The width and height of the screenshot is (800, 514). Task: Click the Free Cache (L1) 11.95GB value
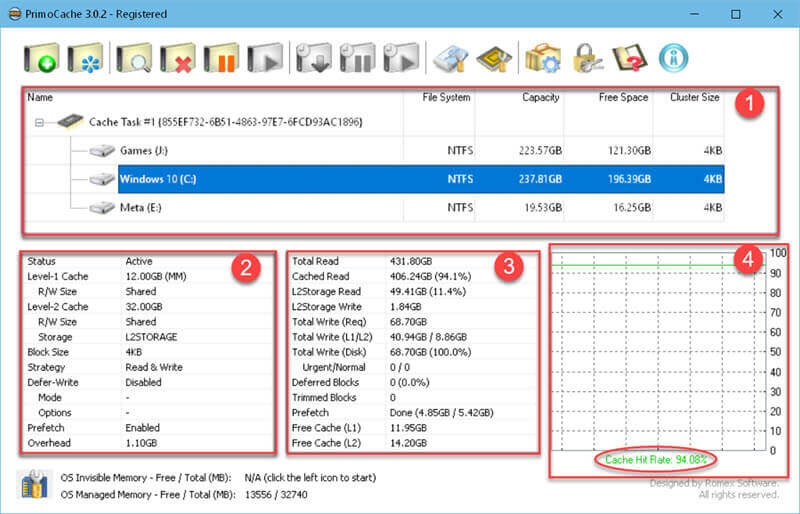(408, 428)
